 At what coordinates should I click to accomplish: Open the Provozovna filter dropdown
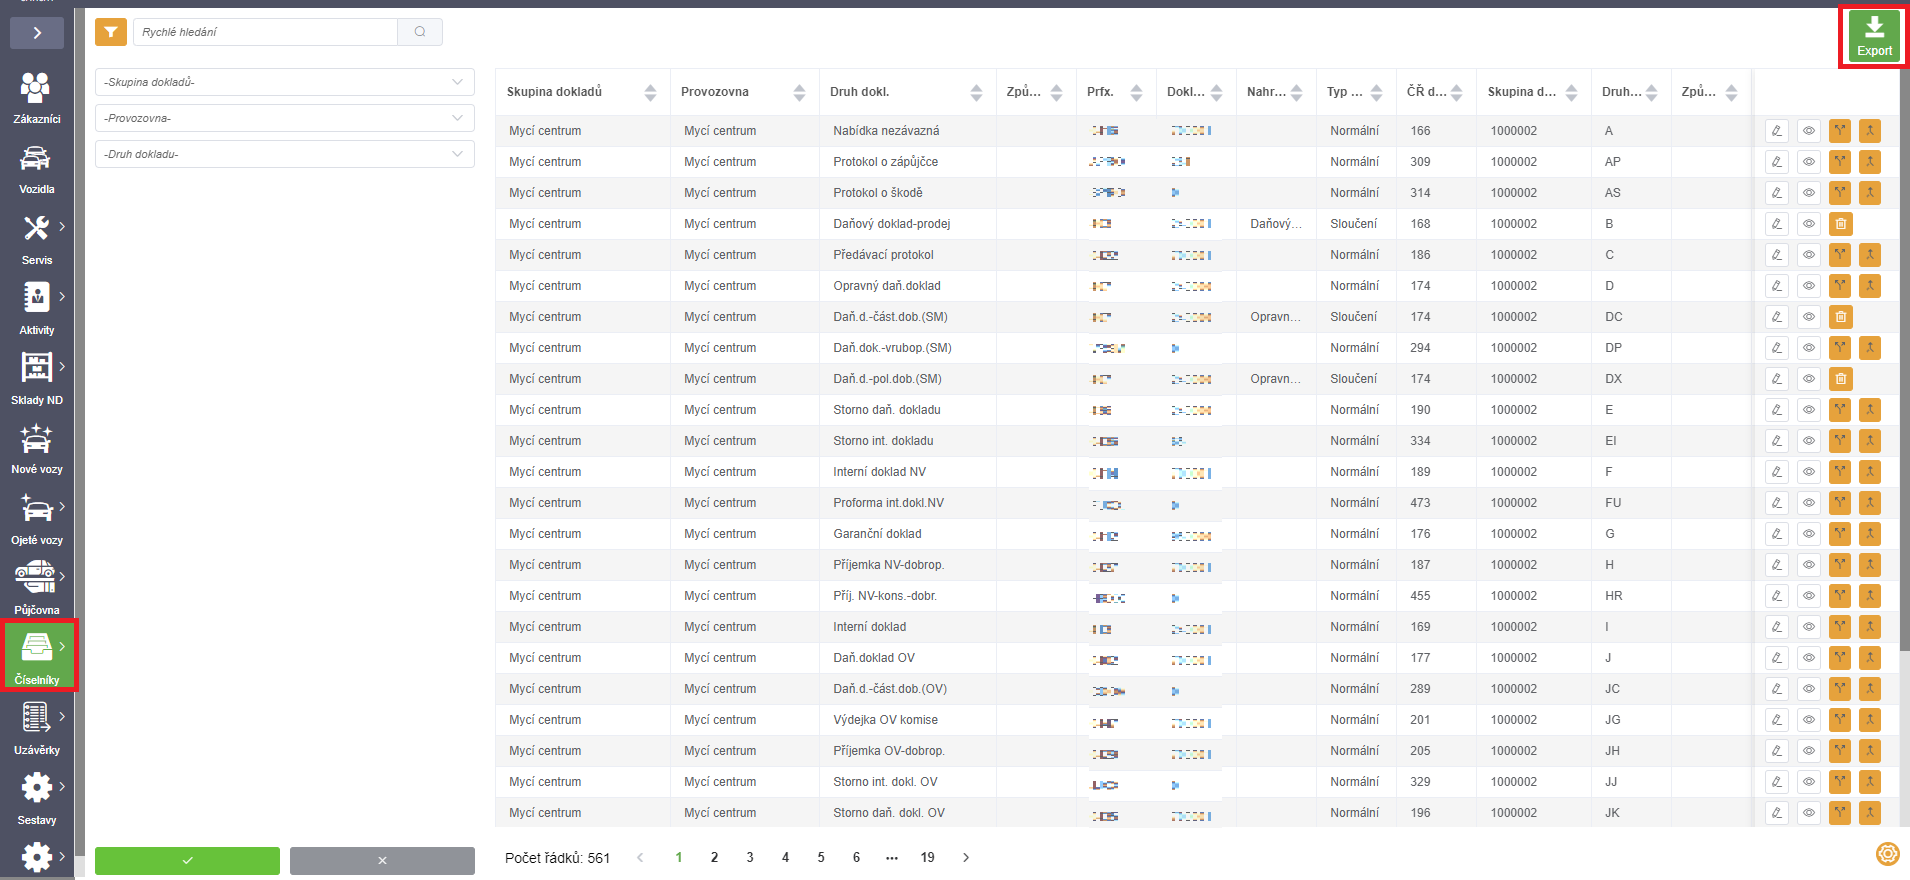284,118
